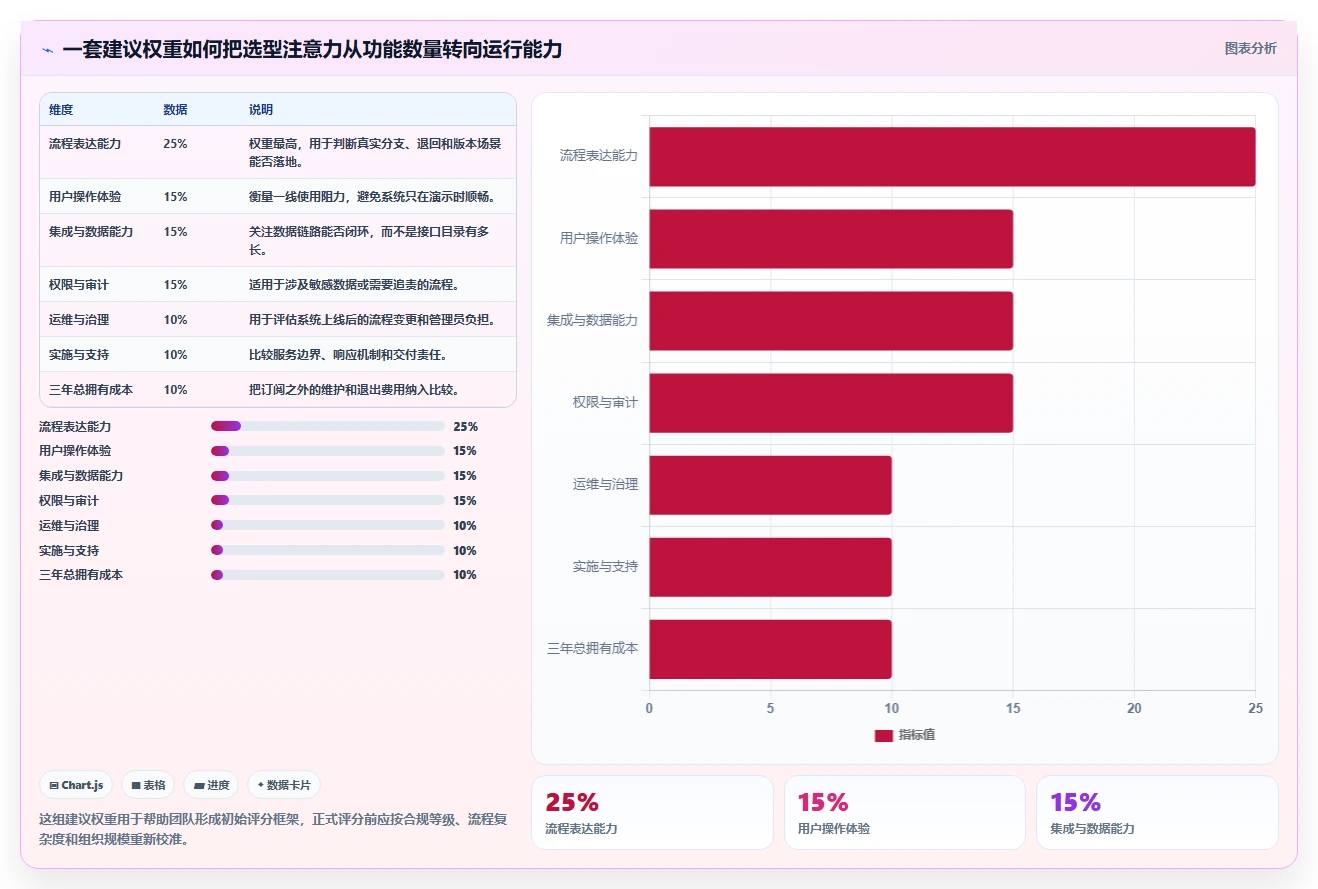Click the 三年总拥有成本 chart bar

tap(770, 649)
